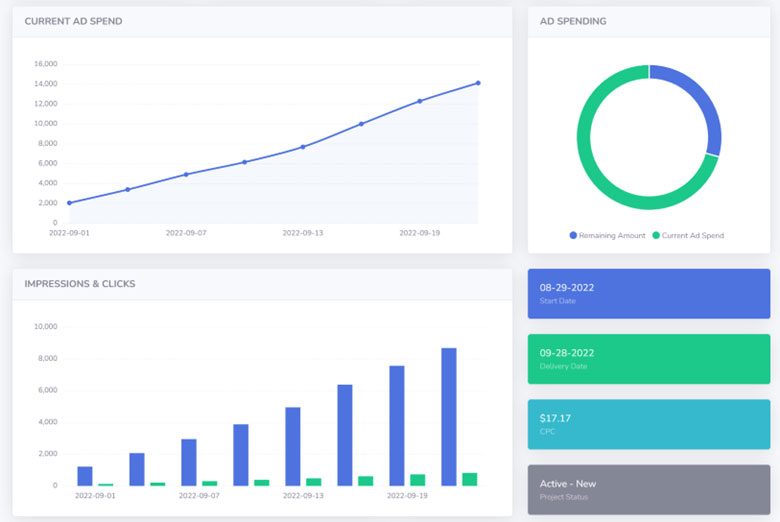Viewport: 780px width, 522px height.
Task: Click the green Current Ad Spend legend dot
Action: coord(656,235)
